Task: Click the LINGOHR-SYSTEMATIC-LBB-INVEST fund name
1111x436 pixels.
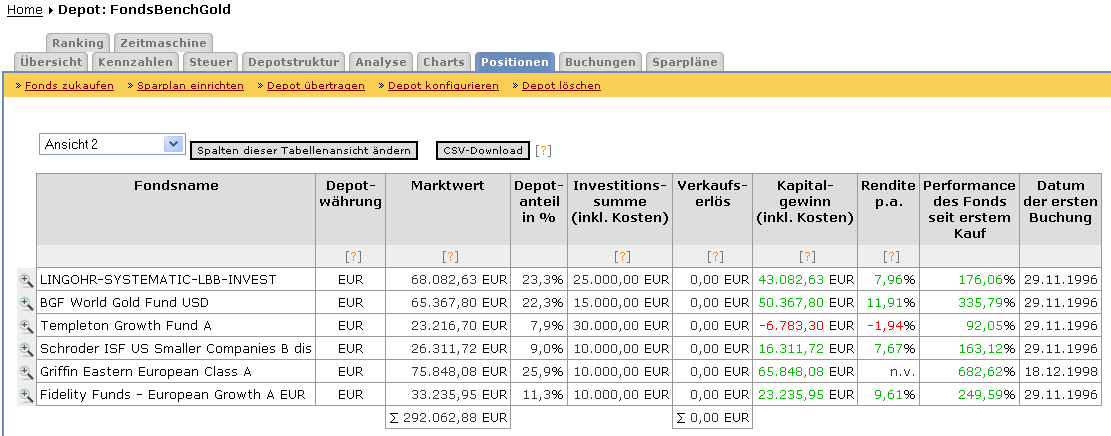Action: tap(158, 280)
